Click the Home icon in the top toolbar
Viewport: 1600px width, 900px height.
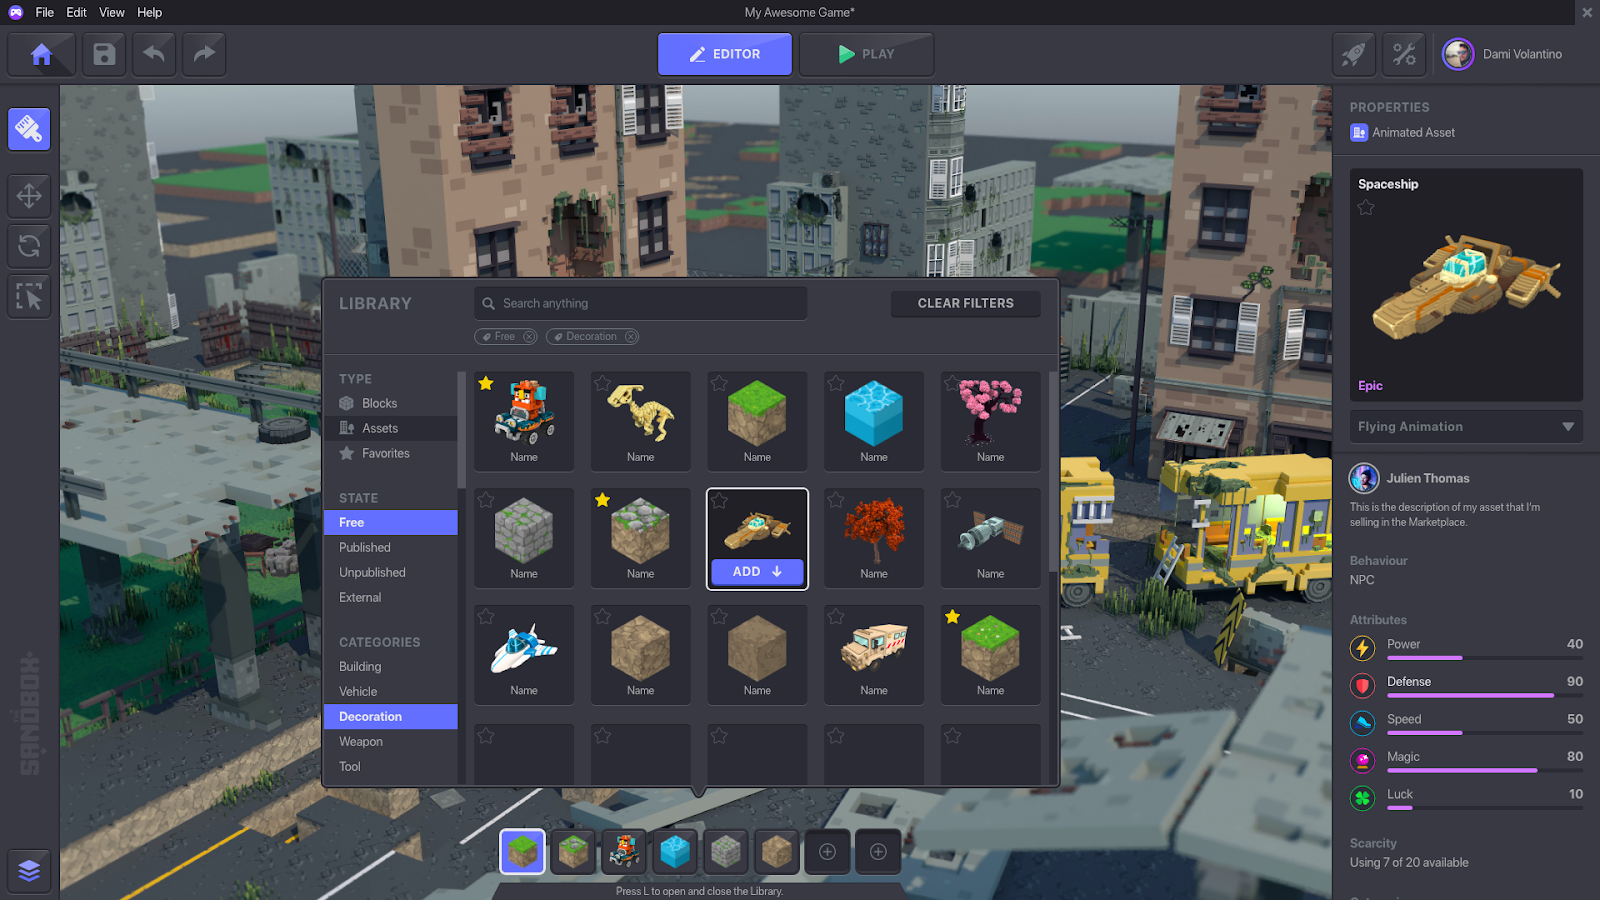[42, 54]
